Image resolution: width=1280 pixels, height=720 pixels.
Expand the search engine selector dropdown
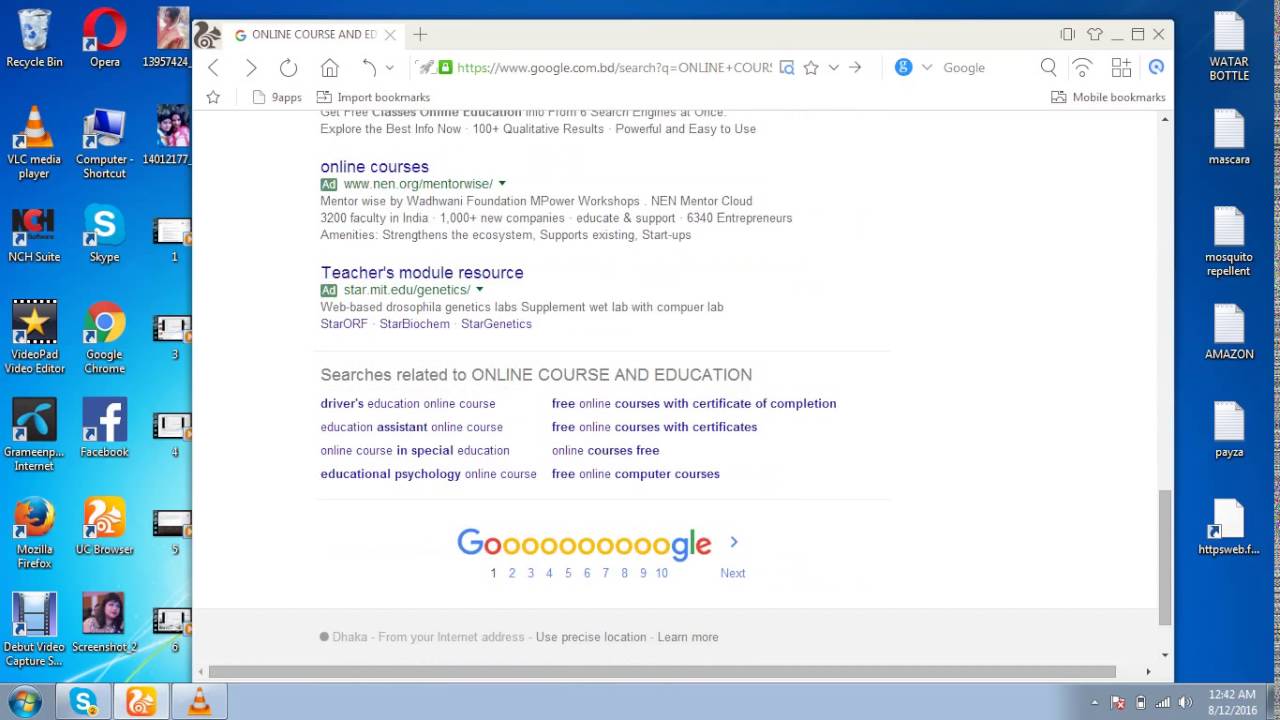point(927,67)
